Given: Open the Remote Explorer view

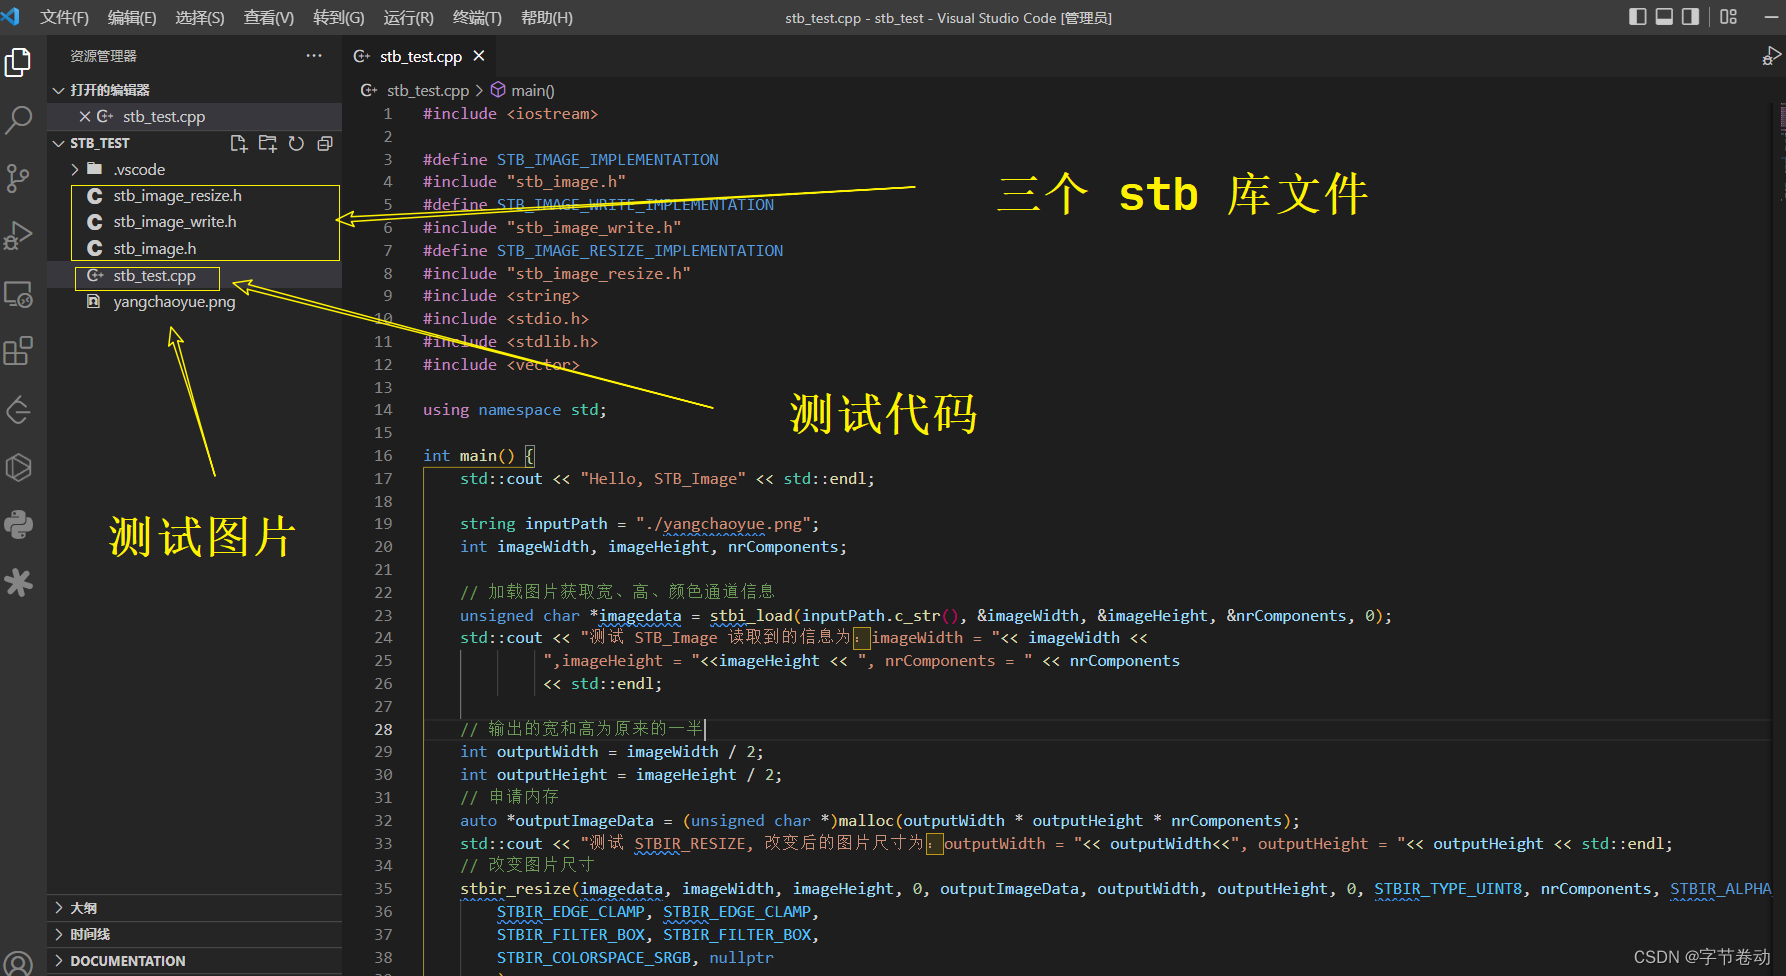Looking at the screenshot, I should coord(18,294).
